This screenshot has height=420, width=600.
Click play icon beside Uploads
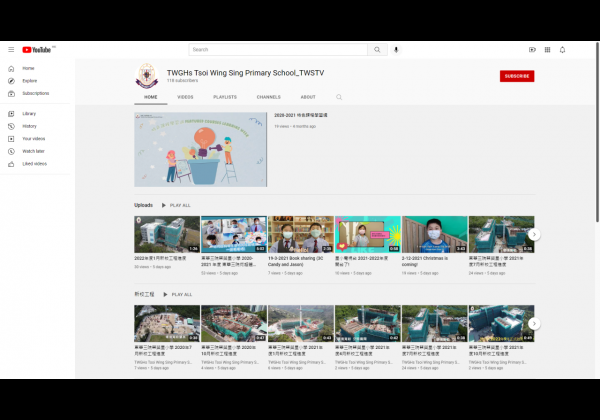[163, 205]
